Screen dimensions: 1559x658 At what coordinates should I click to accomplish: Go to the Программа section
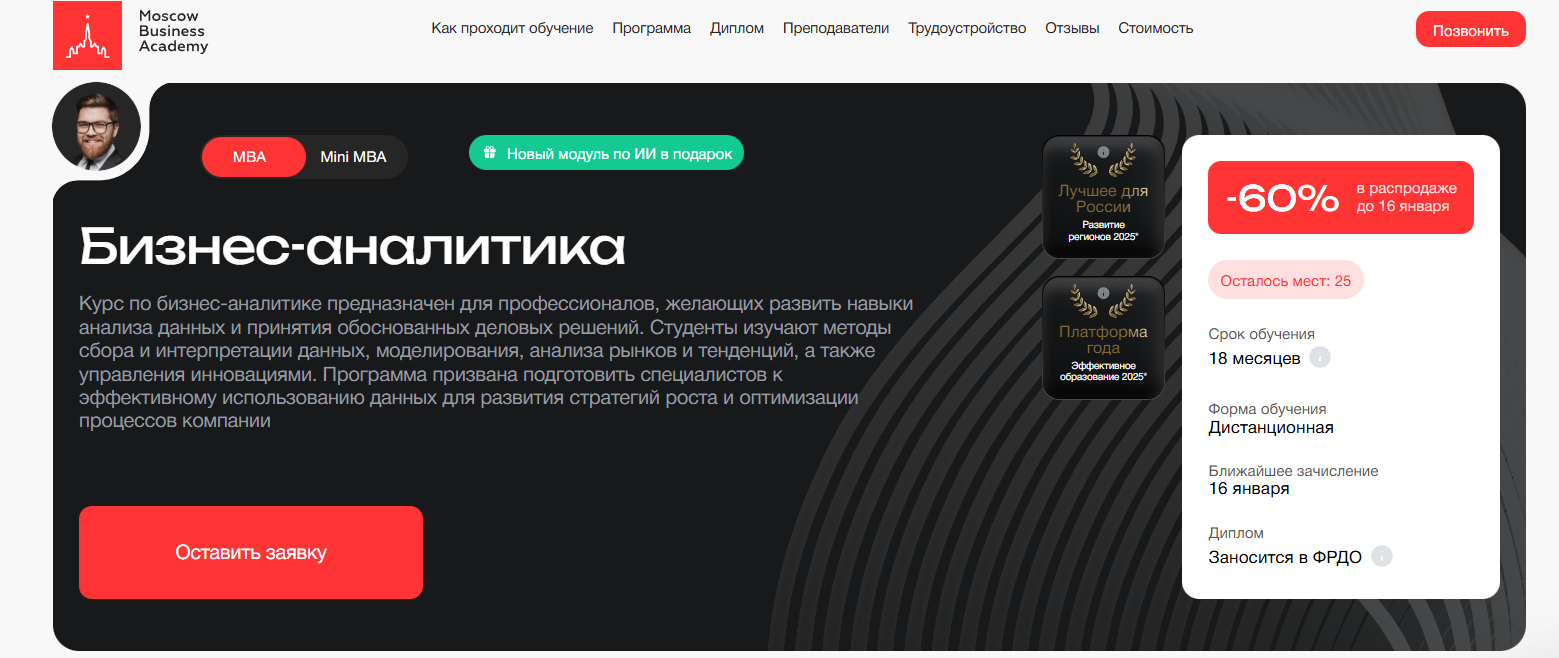(x=651, y=28)
